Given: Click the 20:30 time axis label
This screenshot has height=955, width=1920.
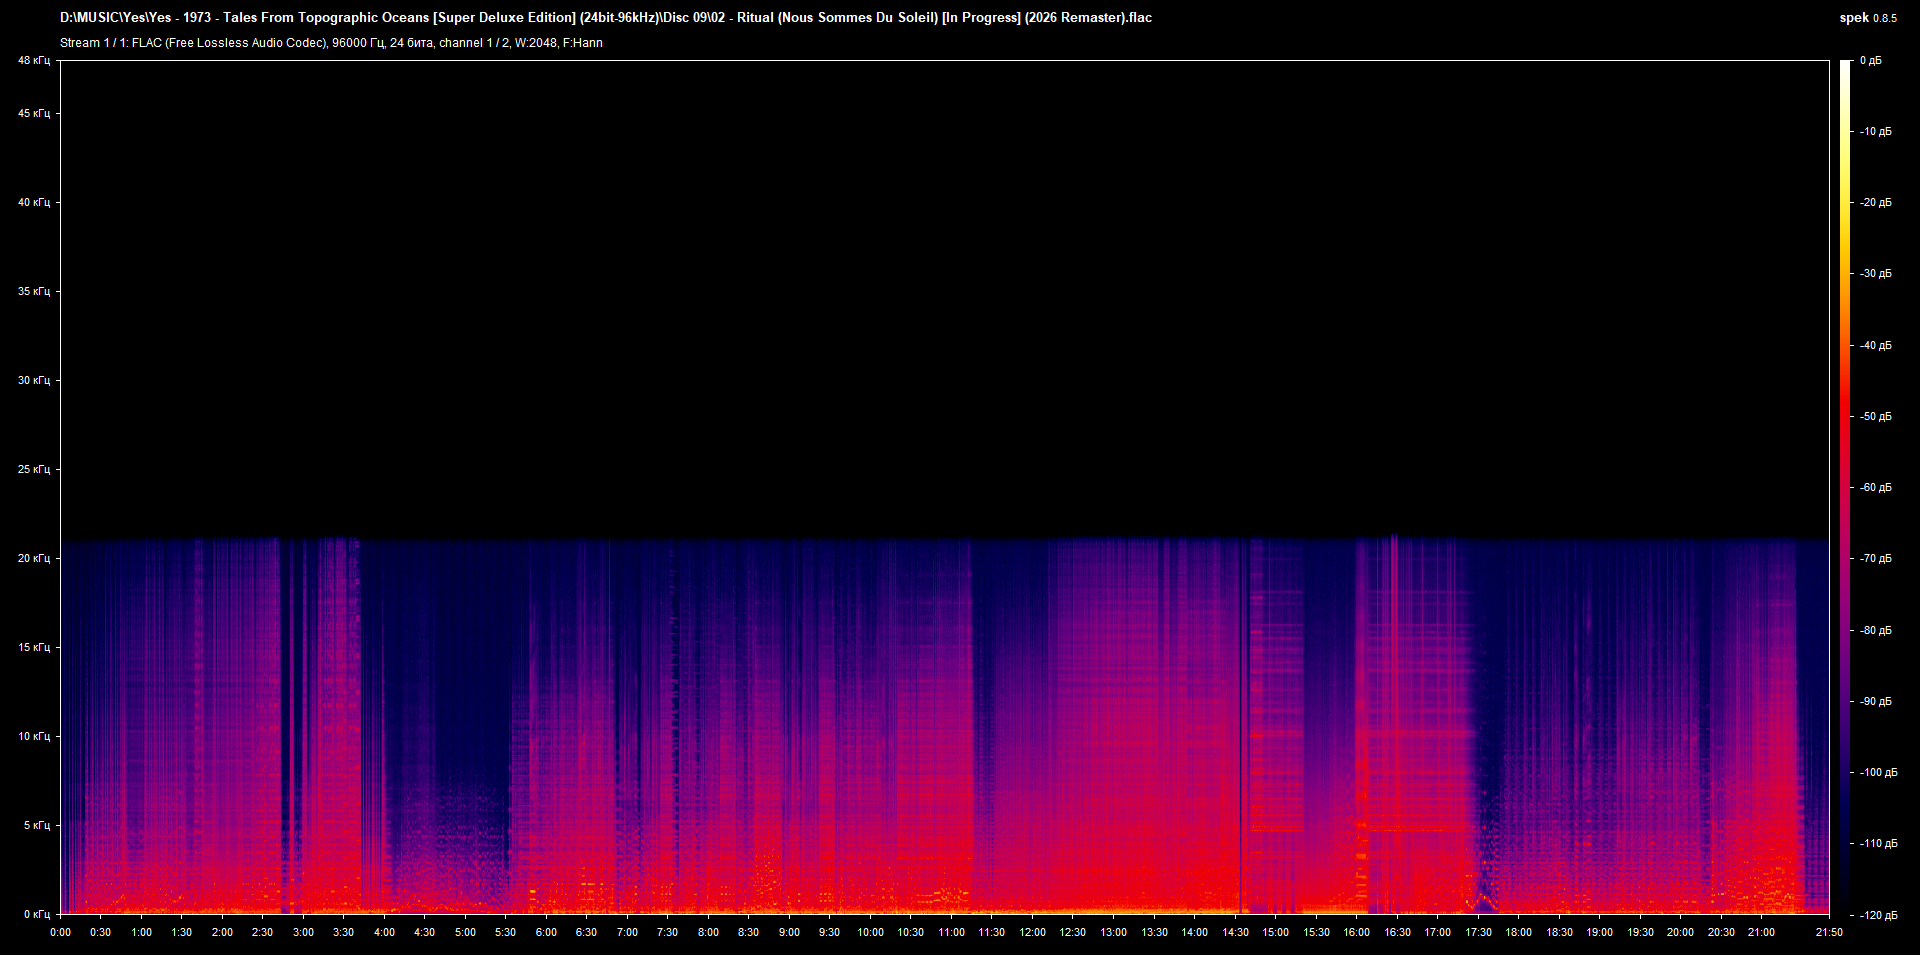Looking at the screenshot, I should point(1722,932).
